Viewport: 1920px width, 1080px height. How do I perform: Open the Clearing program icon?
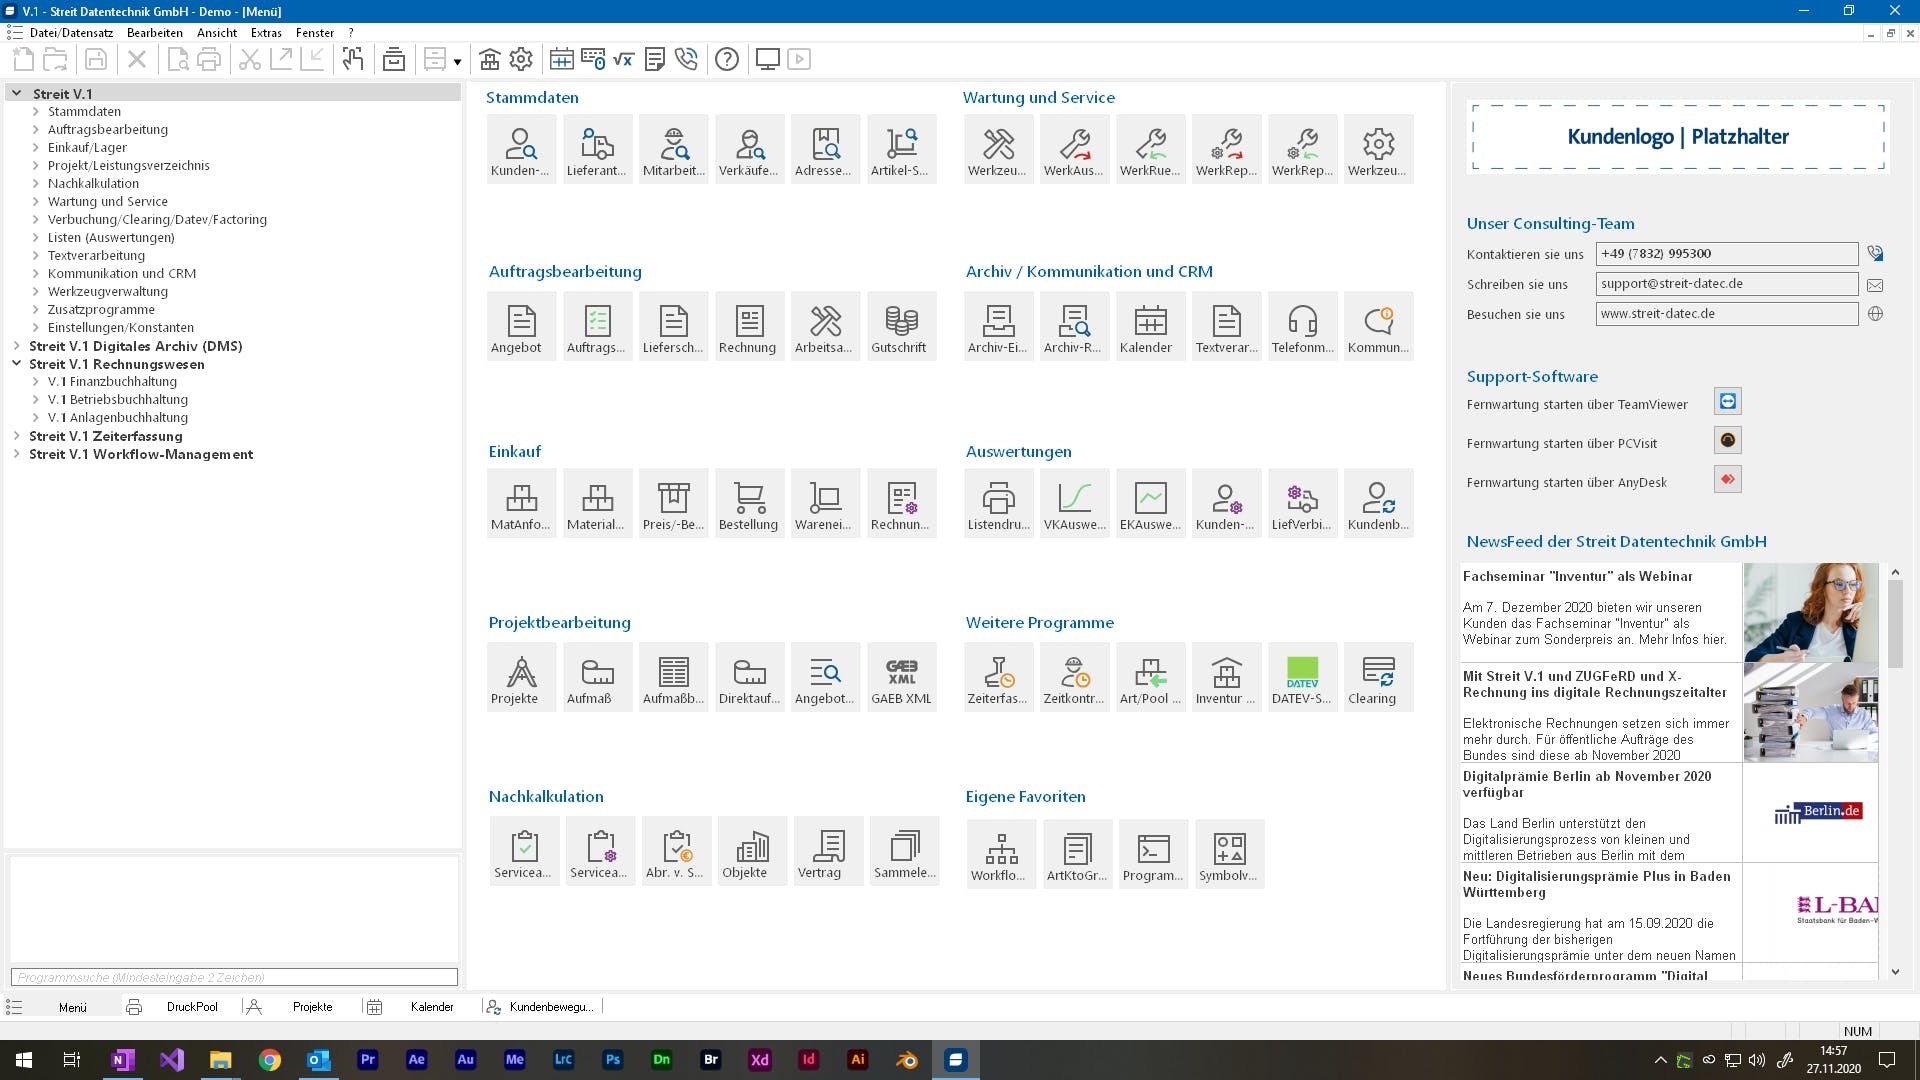(x=1377, y=678)
